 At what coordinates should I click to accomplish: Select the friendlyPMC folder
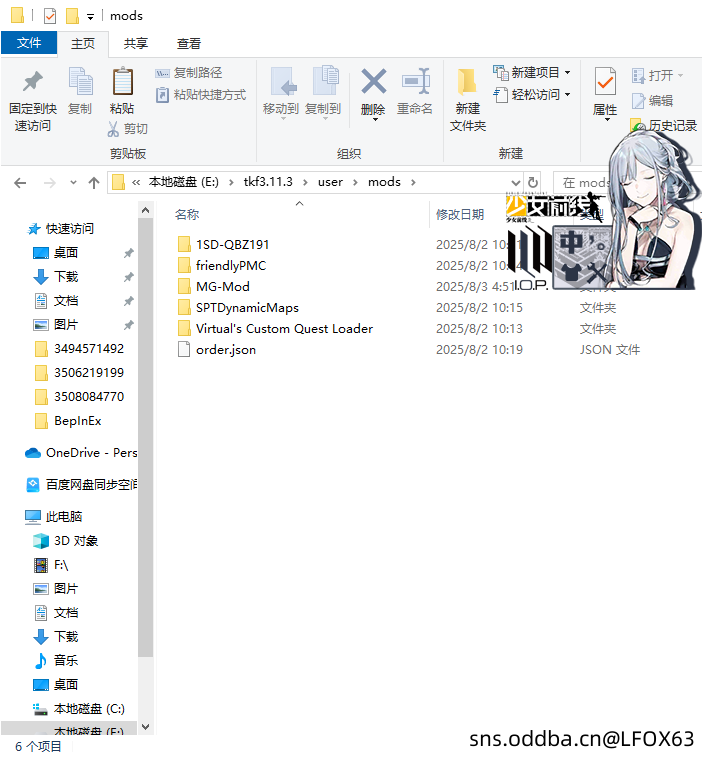pyautogui.click(x=231, y=266)
